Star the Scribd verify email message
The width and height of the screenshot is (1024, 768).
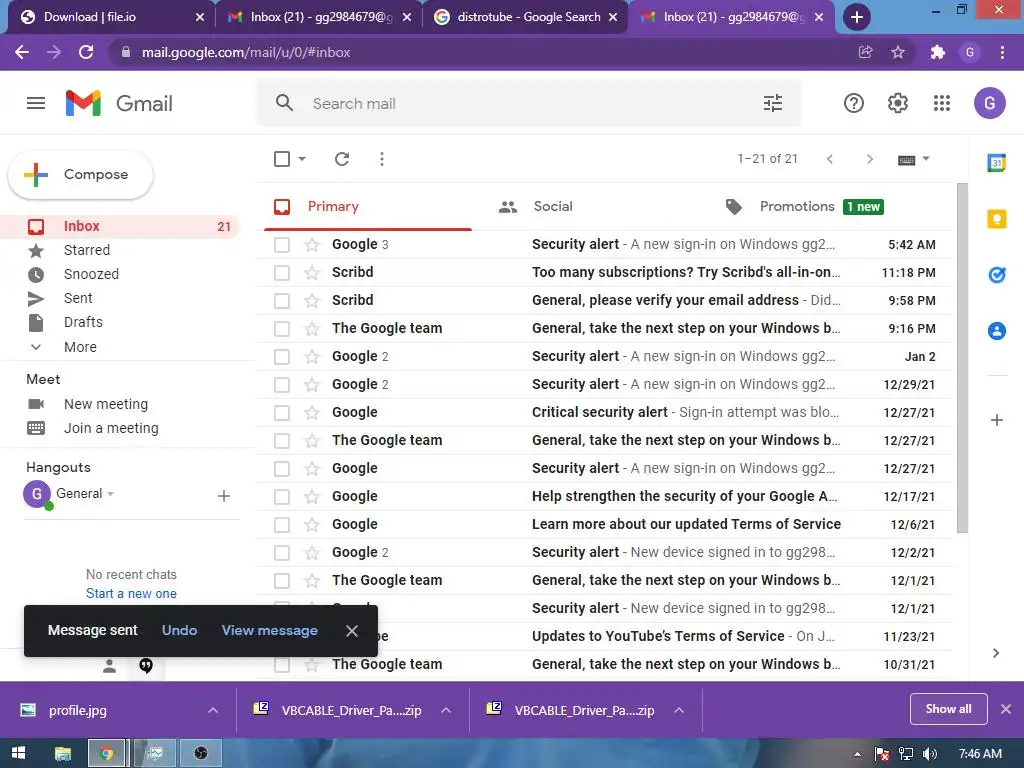pyautogui.click(x=312, y=300)
